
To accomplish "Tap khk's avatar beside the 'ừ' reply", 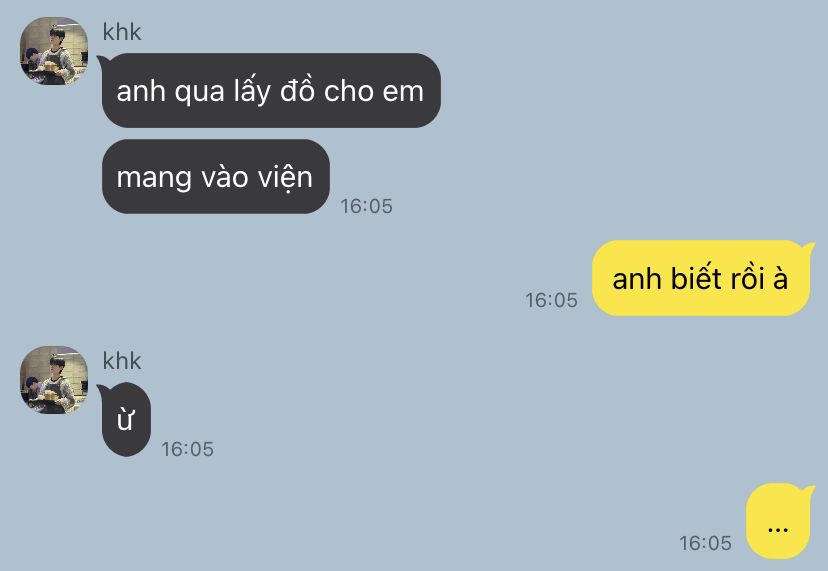I will point(54,380).
